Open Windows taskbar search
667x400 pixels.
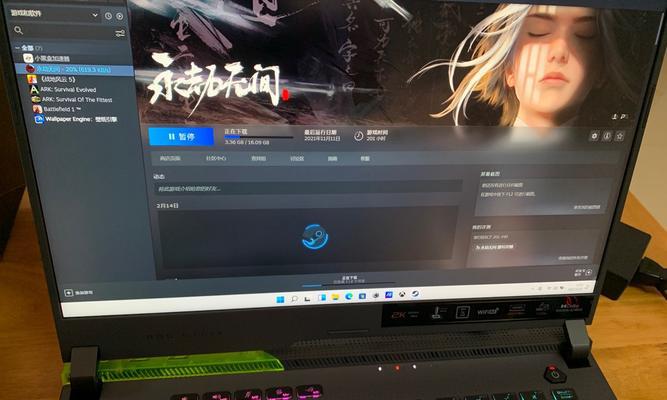coord(294,299)
